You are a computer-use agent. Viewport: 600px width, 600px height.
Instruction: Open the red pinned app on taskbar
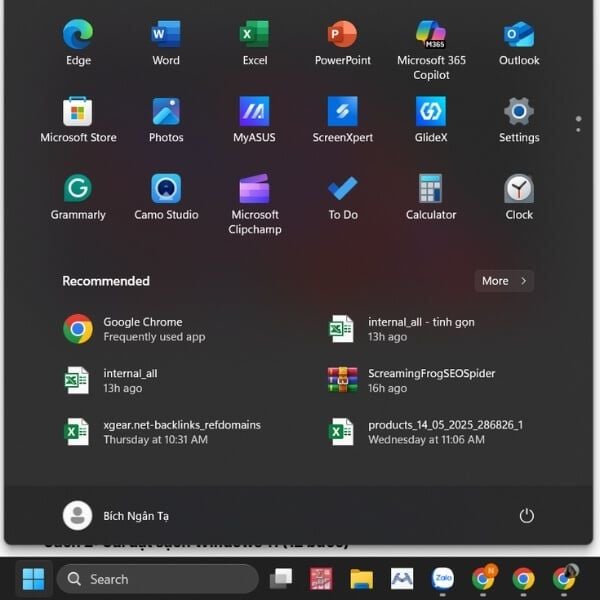(321, 579)
